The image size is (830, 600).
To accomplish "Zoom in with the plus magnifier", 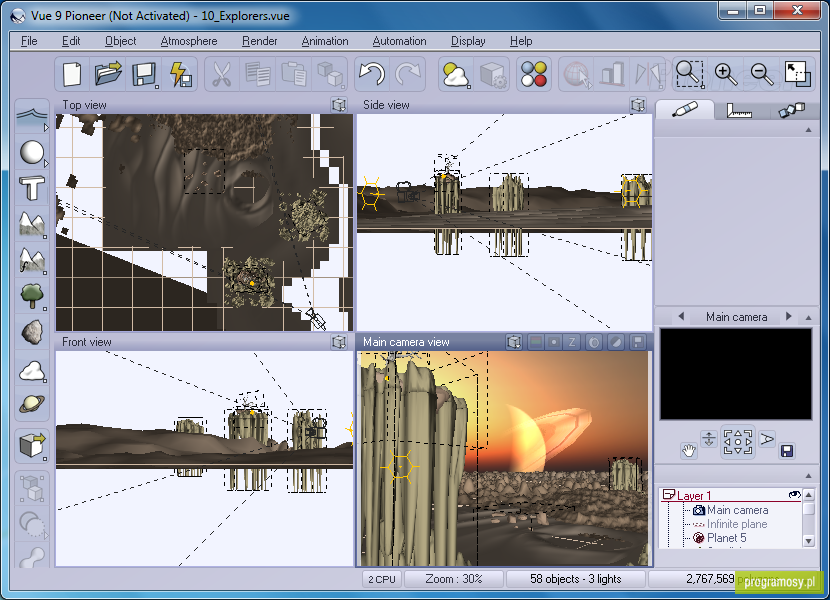I will point(725,74).
